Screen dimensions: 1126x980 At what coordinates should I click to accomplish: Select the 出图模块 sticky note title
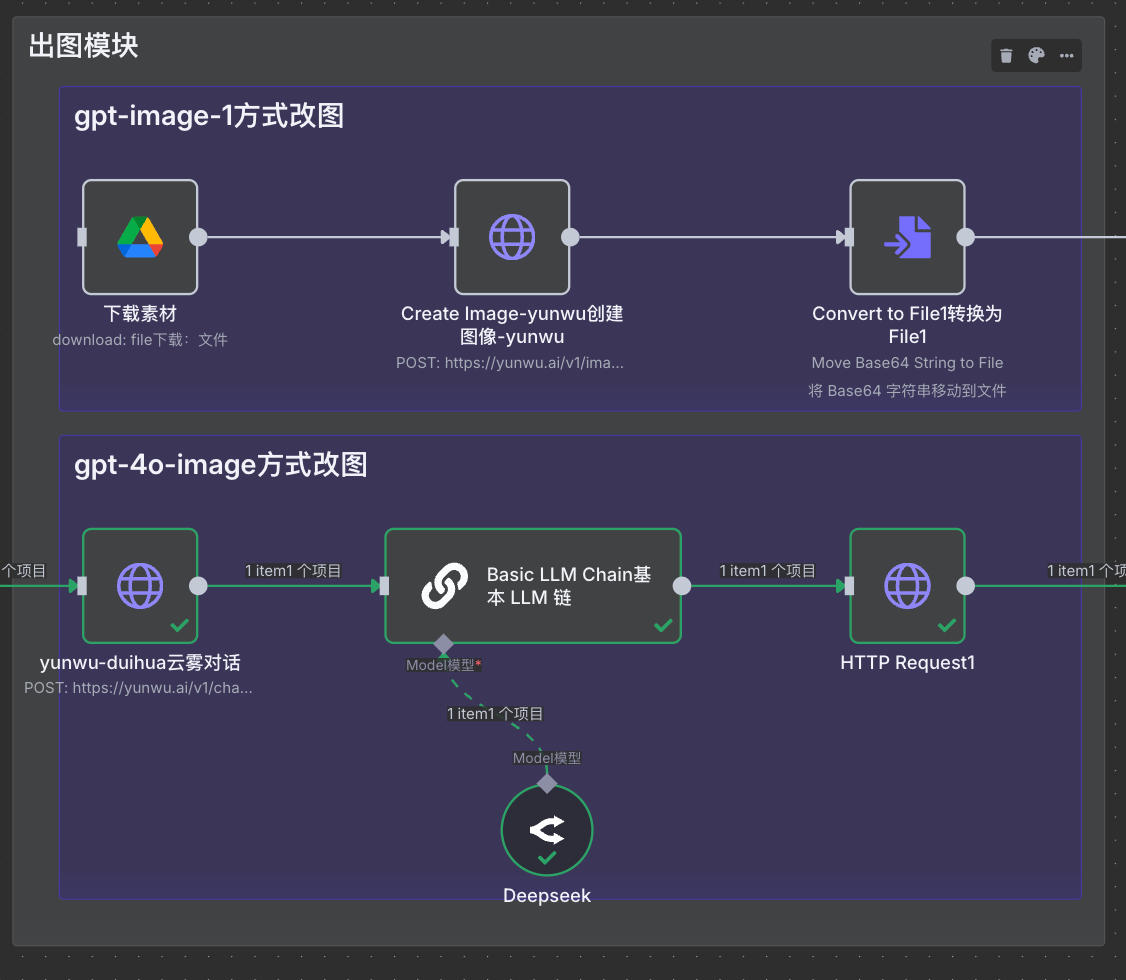(83, 46)
